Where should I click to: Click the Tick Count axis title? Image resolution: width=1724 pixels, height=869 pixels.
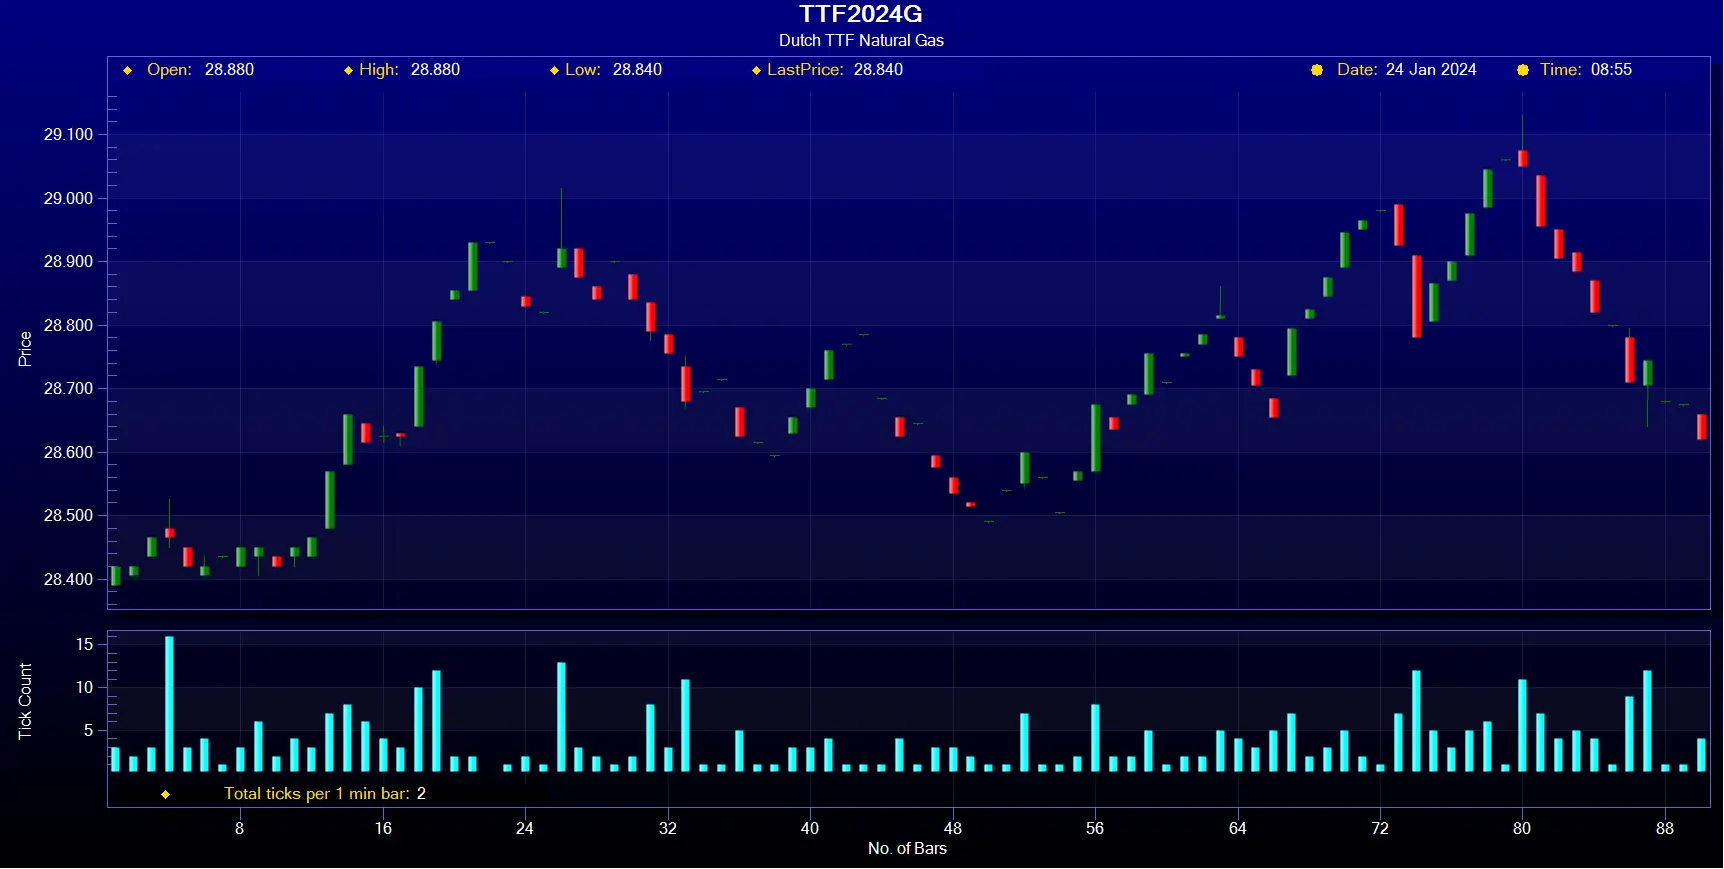click(25, 701)
